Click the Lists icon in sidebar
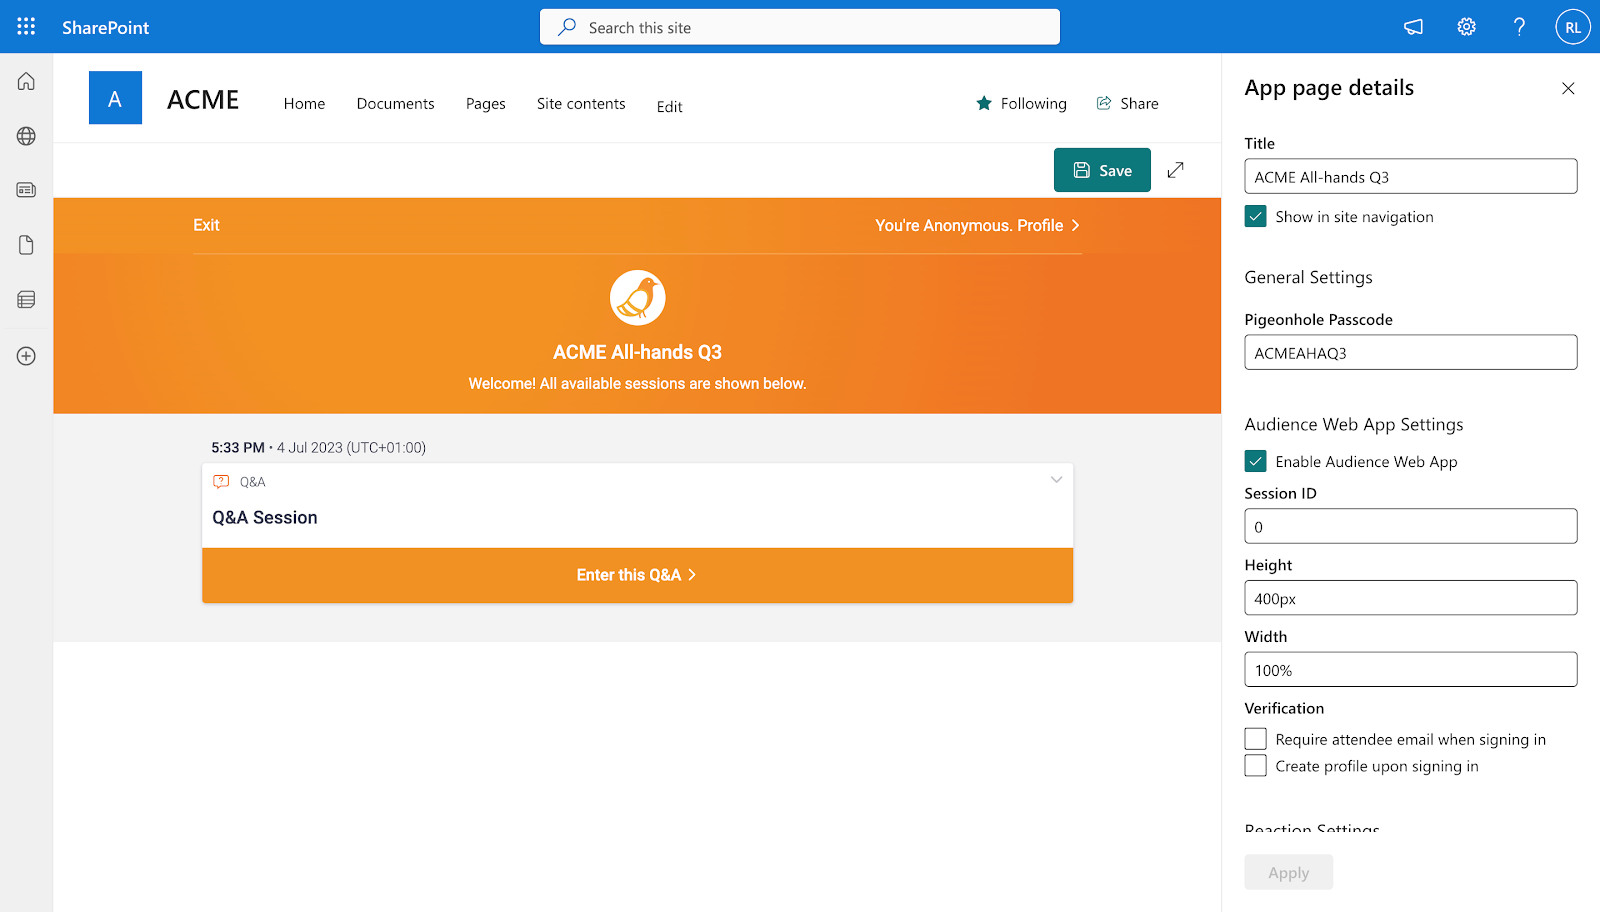This screenshot has width=1600, height=912. 25,299
